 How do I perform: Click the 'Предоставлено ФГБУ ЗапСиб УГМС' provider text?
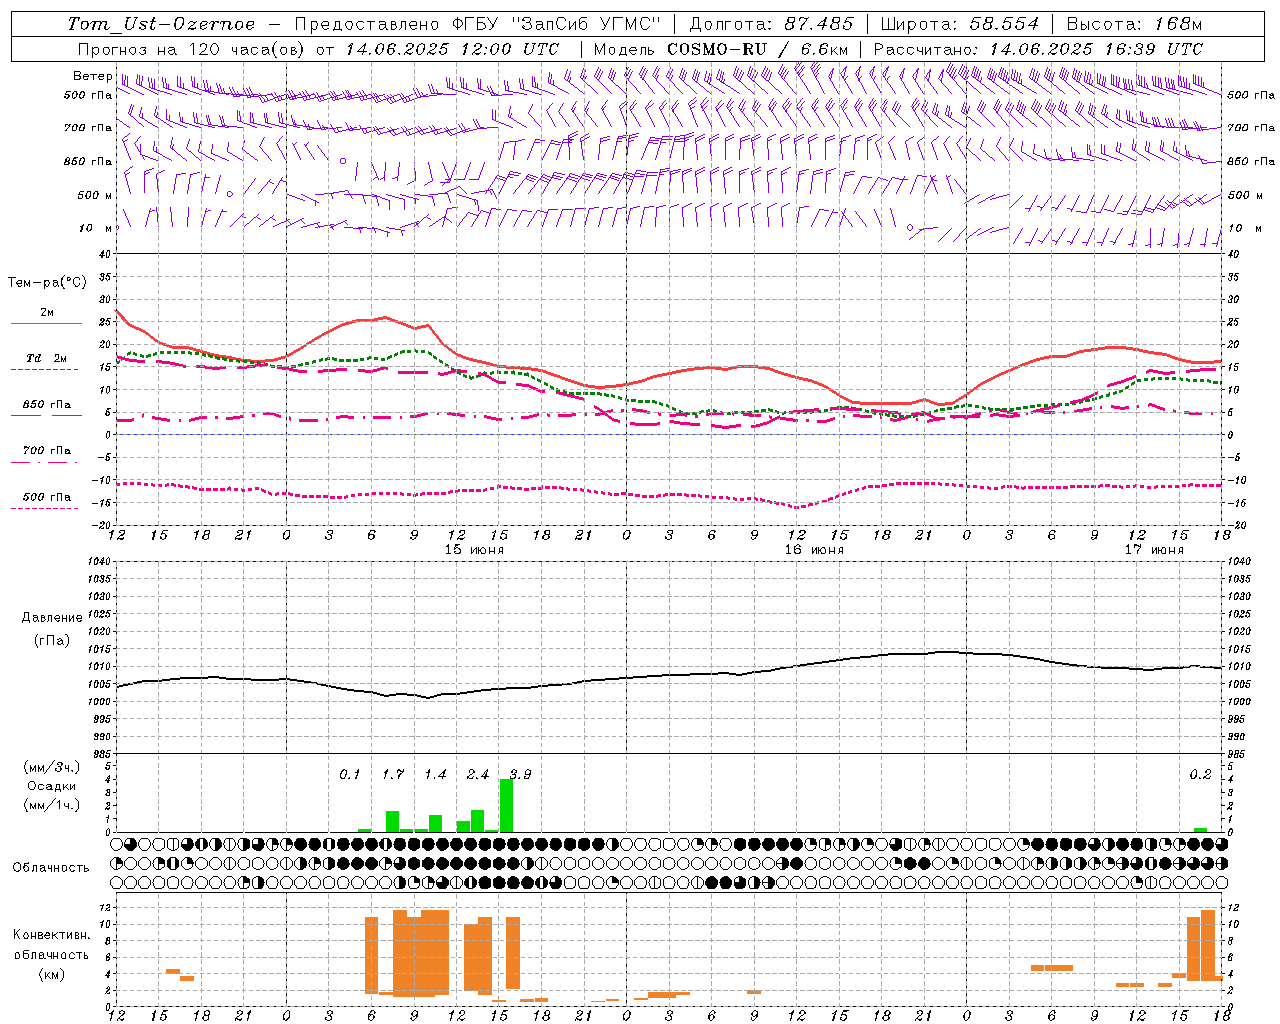tap(478, 24)
